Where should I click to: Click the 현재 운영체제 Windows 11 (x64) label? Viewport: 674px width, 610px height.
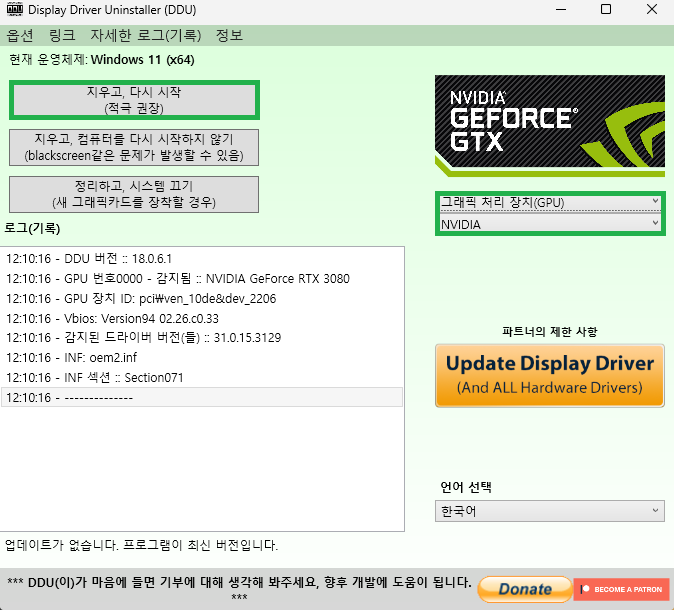coord(102,59)
